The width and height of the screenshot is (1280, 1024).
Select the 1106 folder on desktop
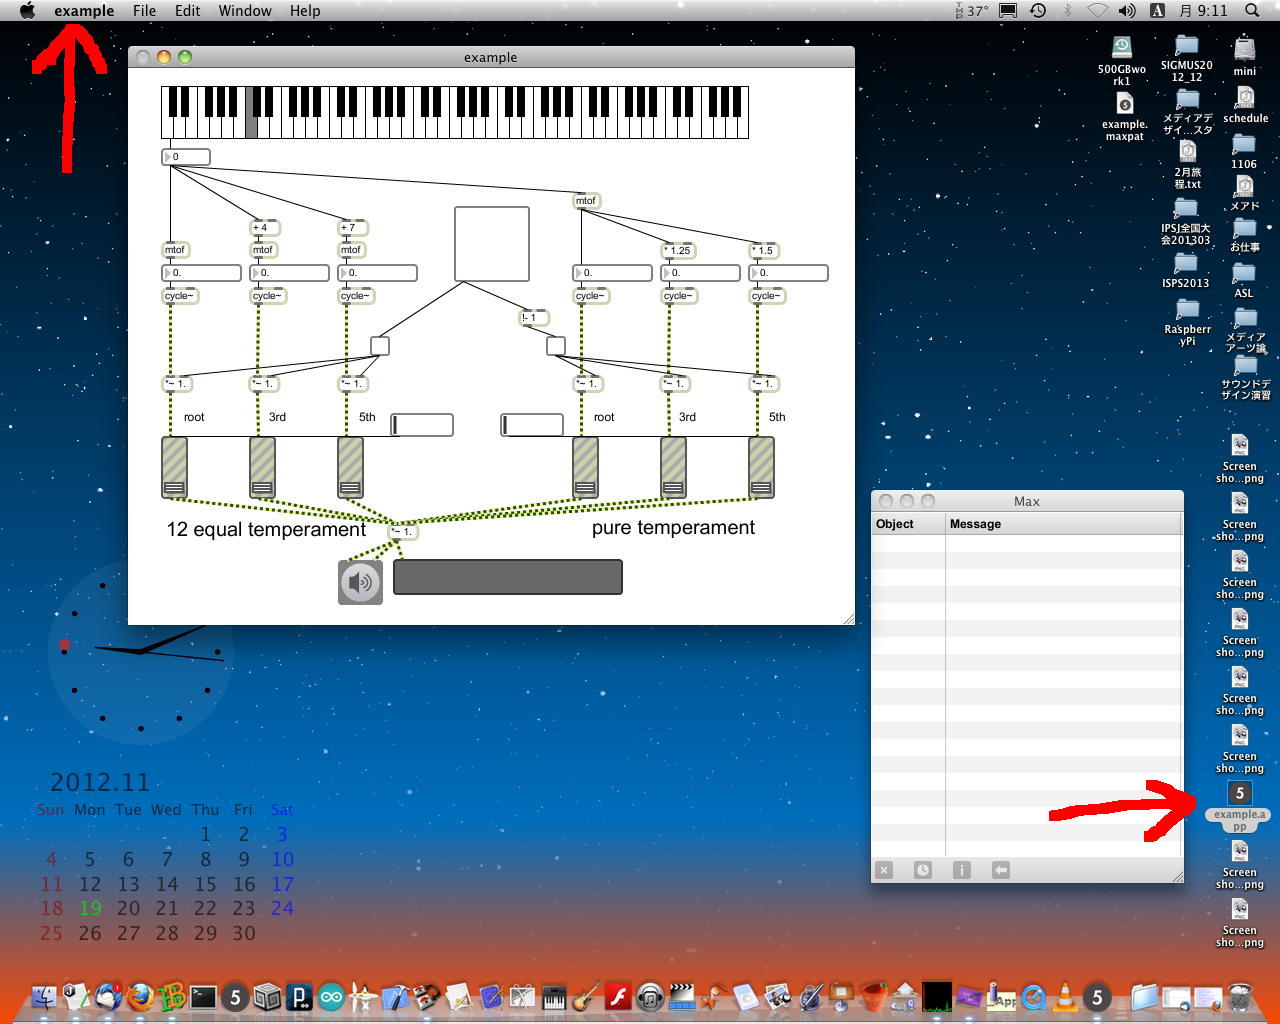pos(1244,152)
